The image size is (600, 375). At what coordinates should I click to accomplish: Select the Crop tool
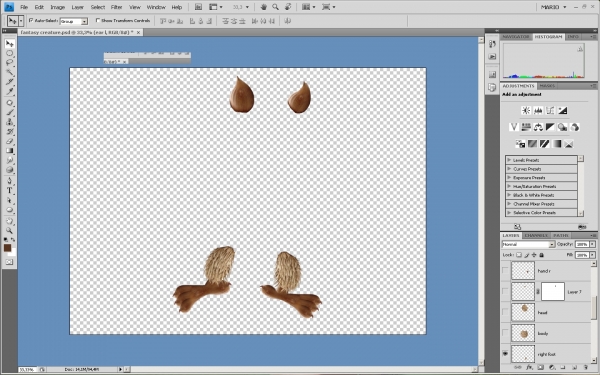9,82
